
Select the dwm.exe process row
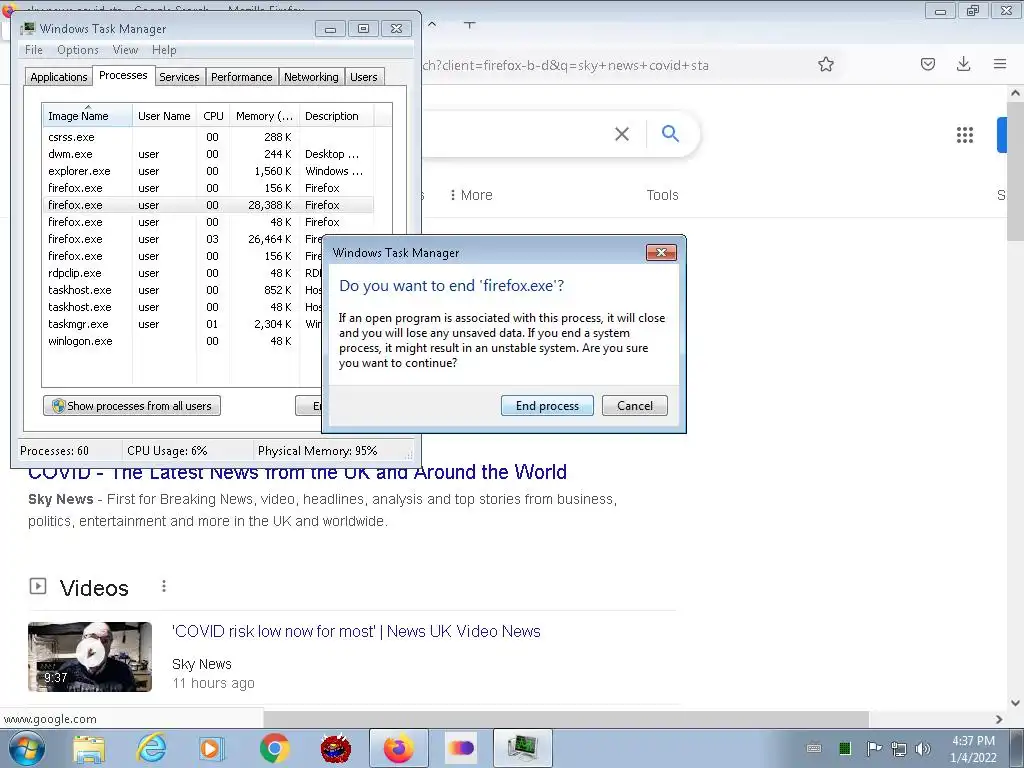pyautogui.click(x=208, y=154)
